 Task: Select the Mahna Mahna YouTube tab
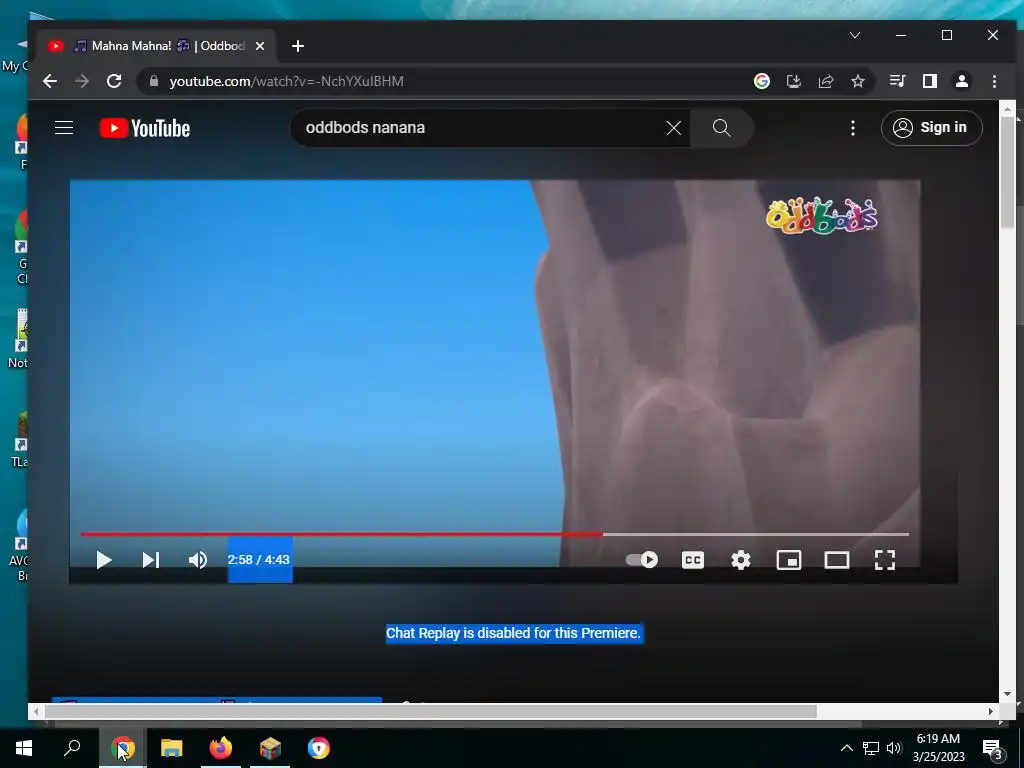[x=157, y=46]
